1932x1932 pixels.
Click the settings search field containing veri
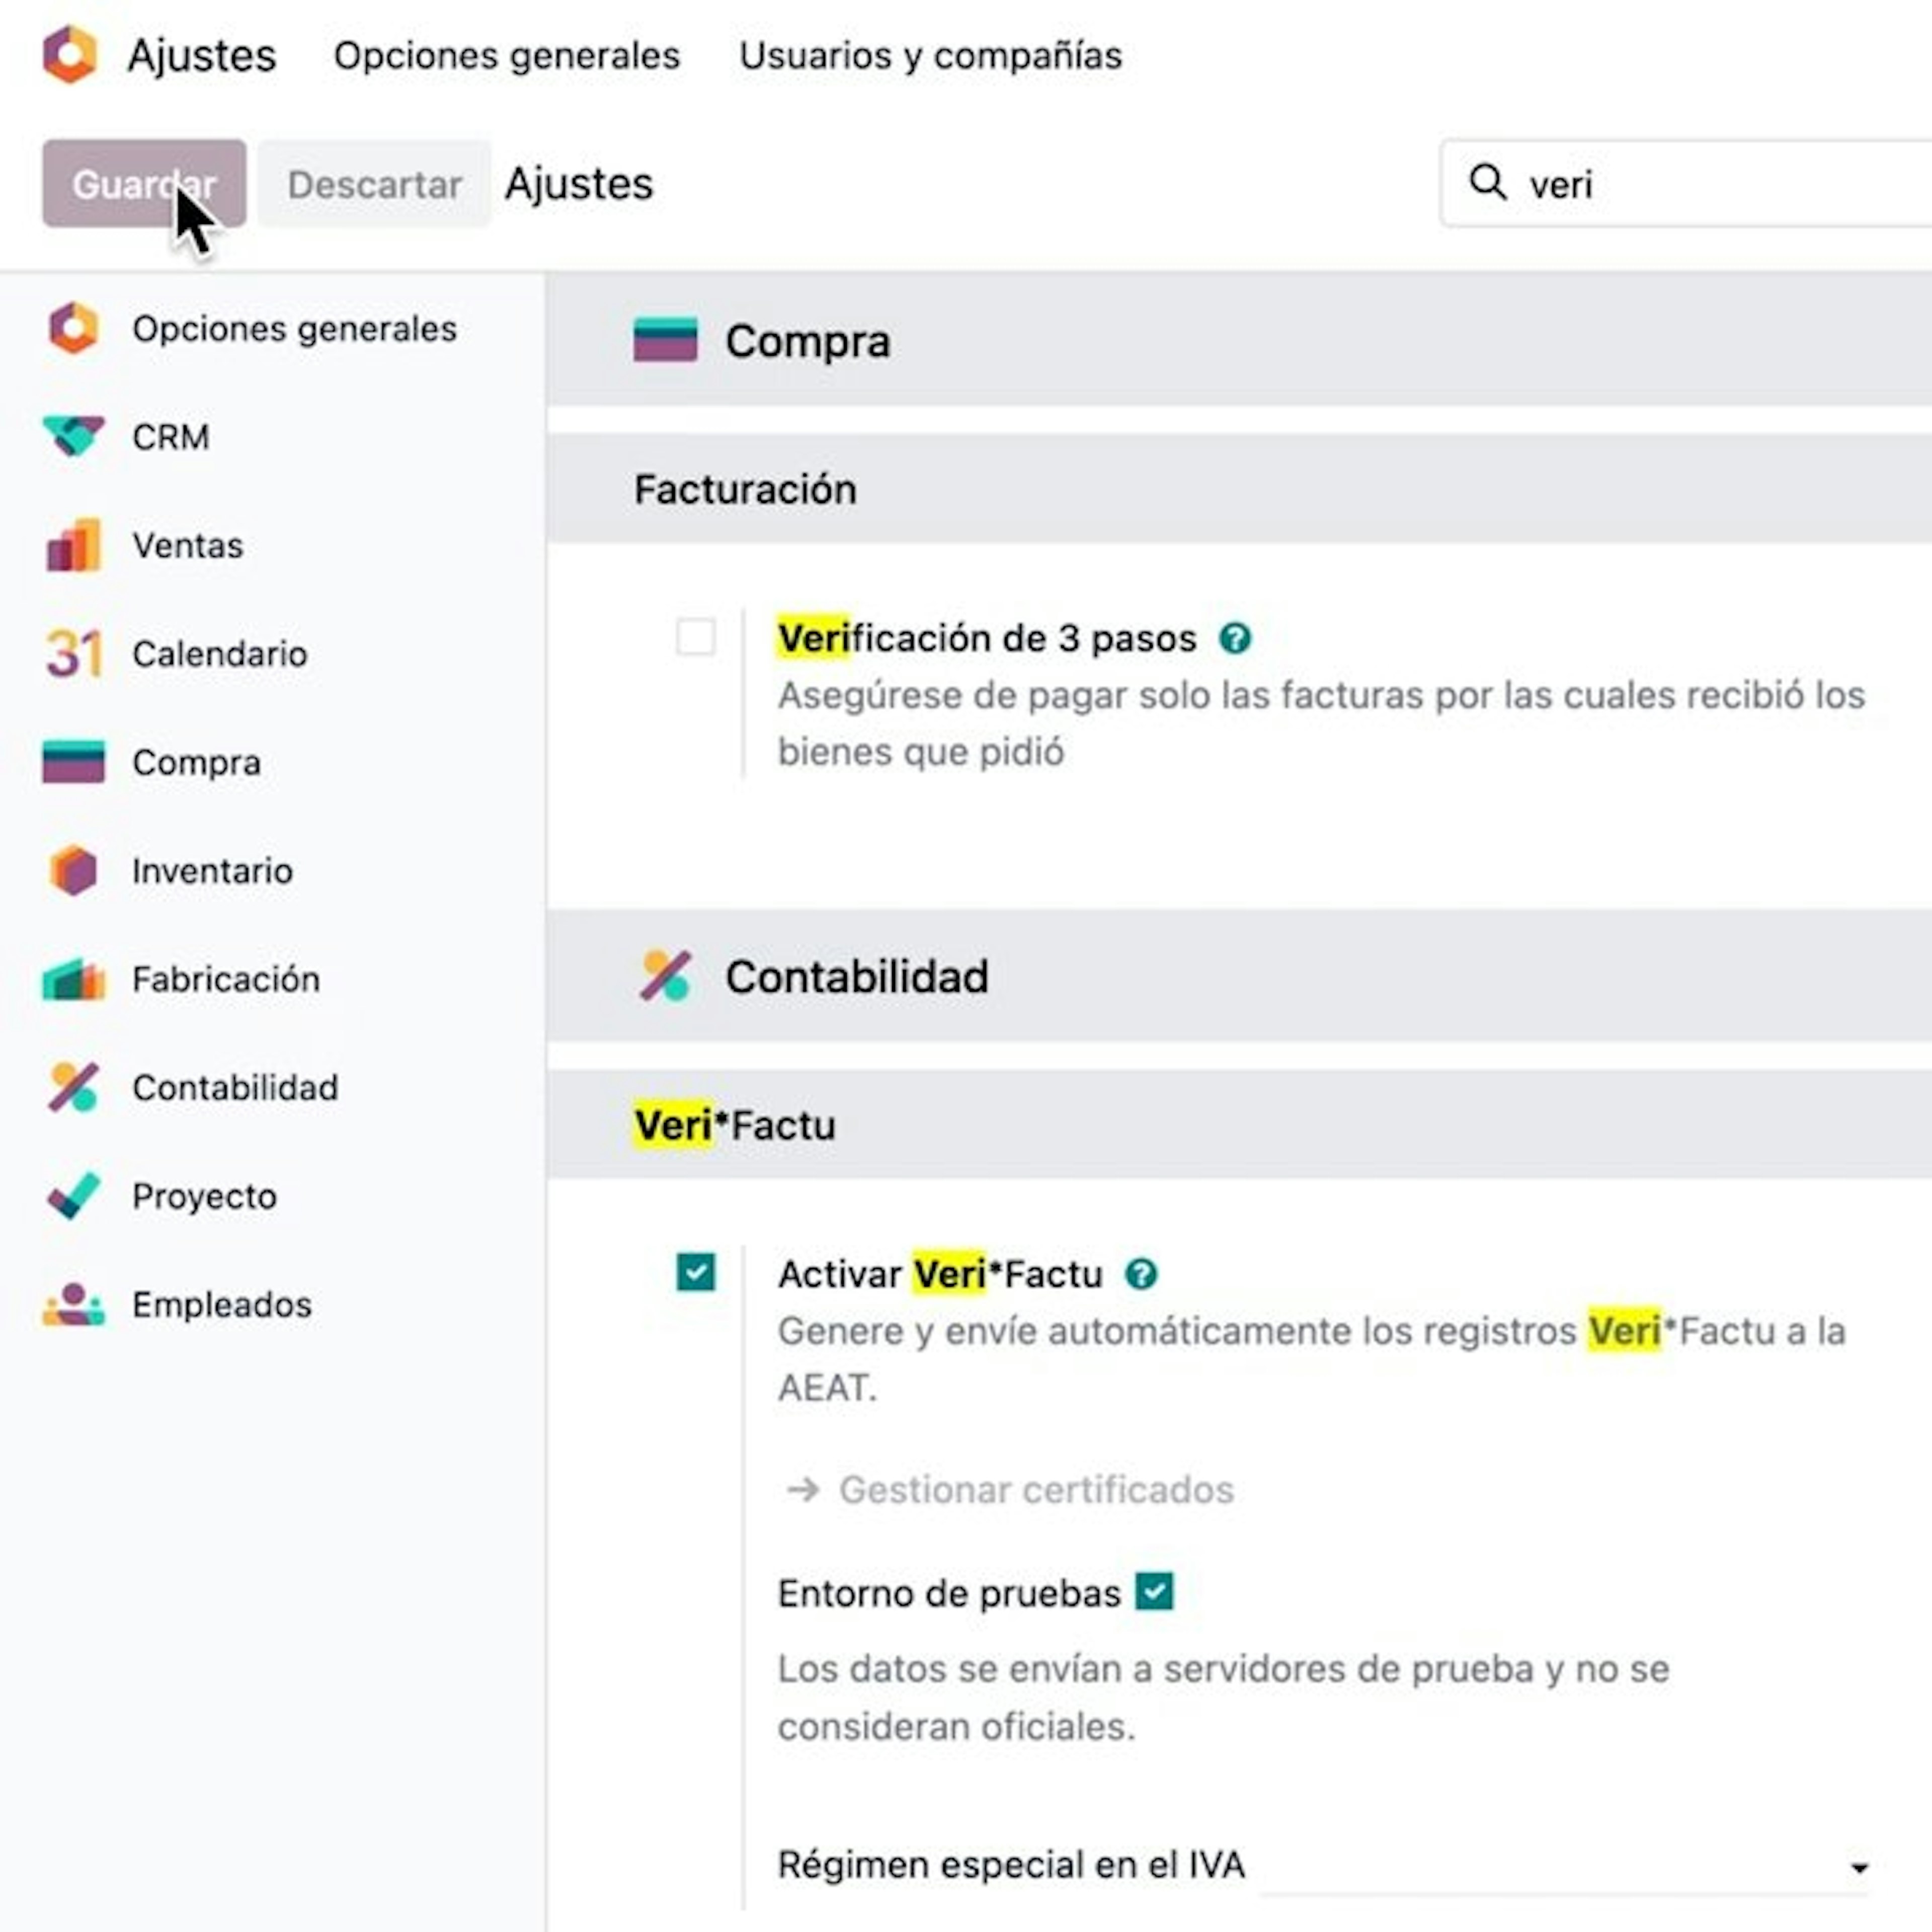click(x=1686, y=184)
